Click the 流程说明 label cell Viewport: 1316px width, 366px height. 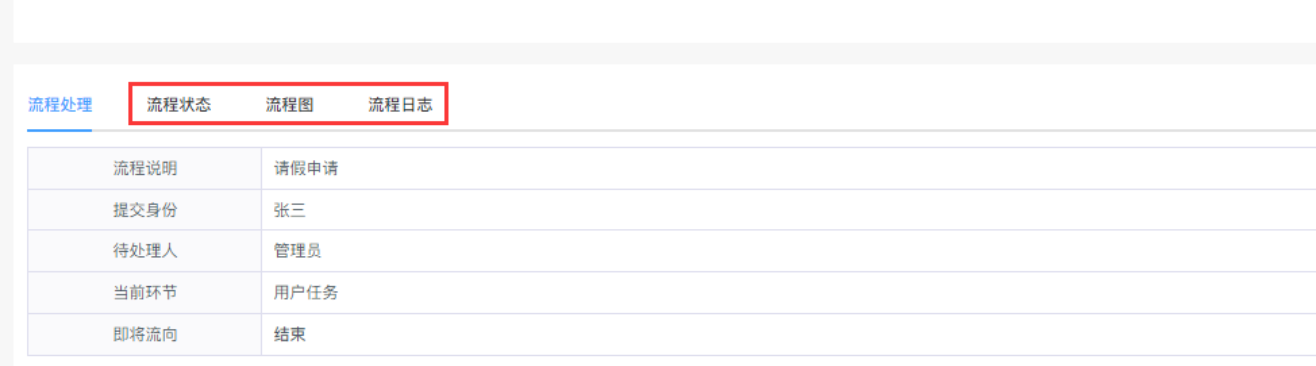click(x=145, y=169)
